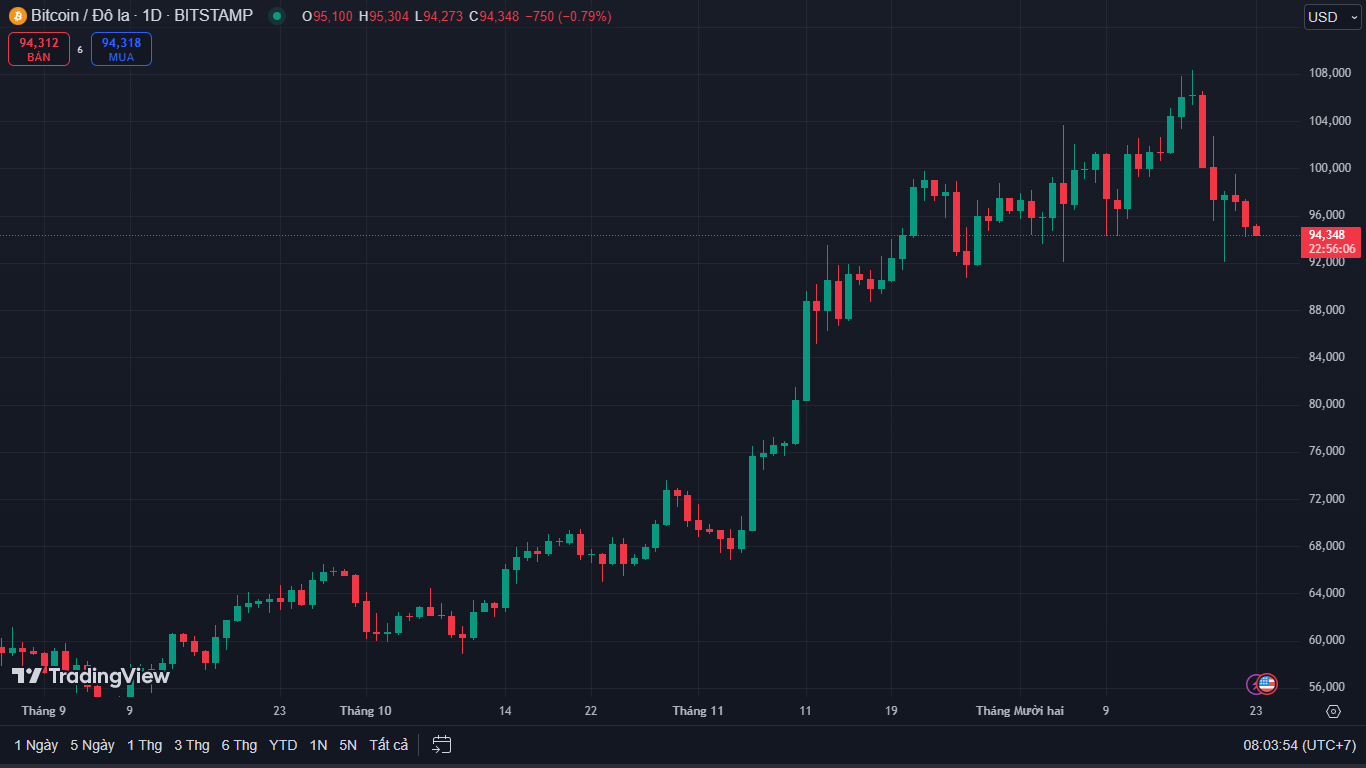
Task: Click the Bitcoin symbol logo icon
Action: (x=17, y=16)
